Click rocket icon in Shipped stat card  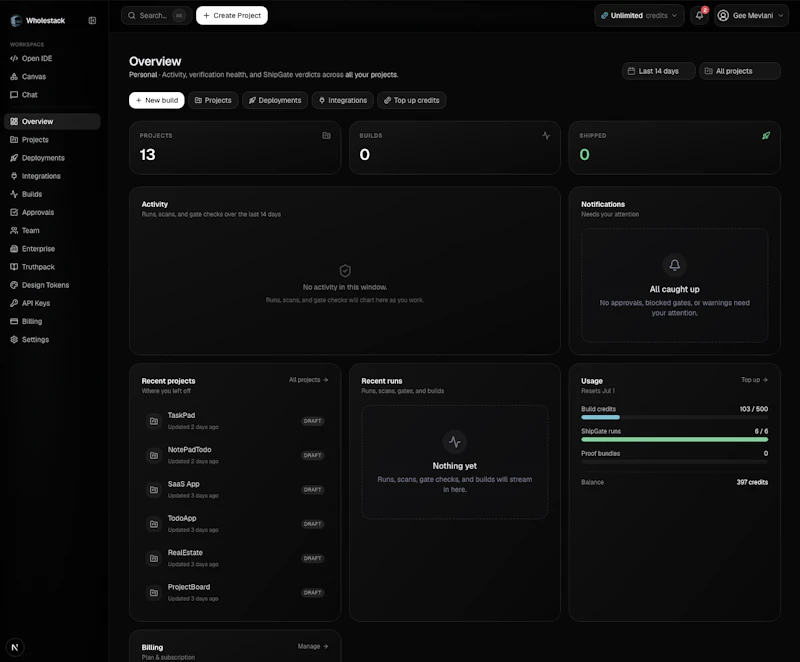click(x=766, y=135)
